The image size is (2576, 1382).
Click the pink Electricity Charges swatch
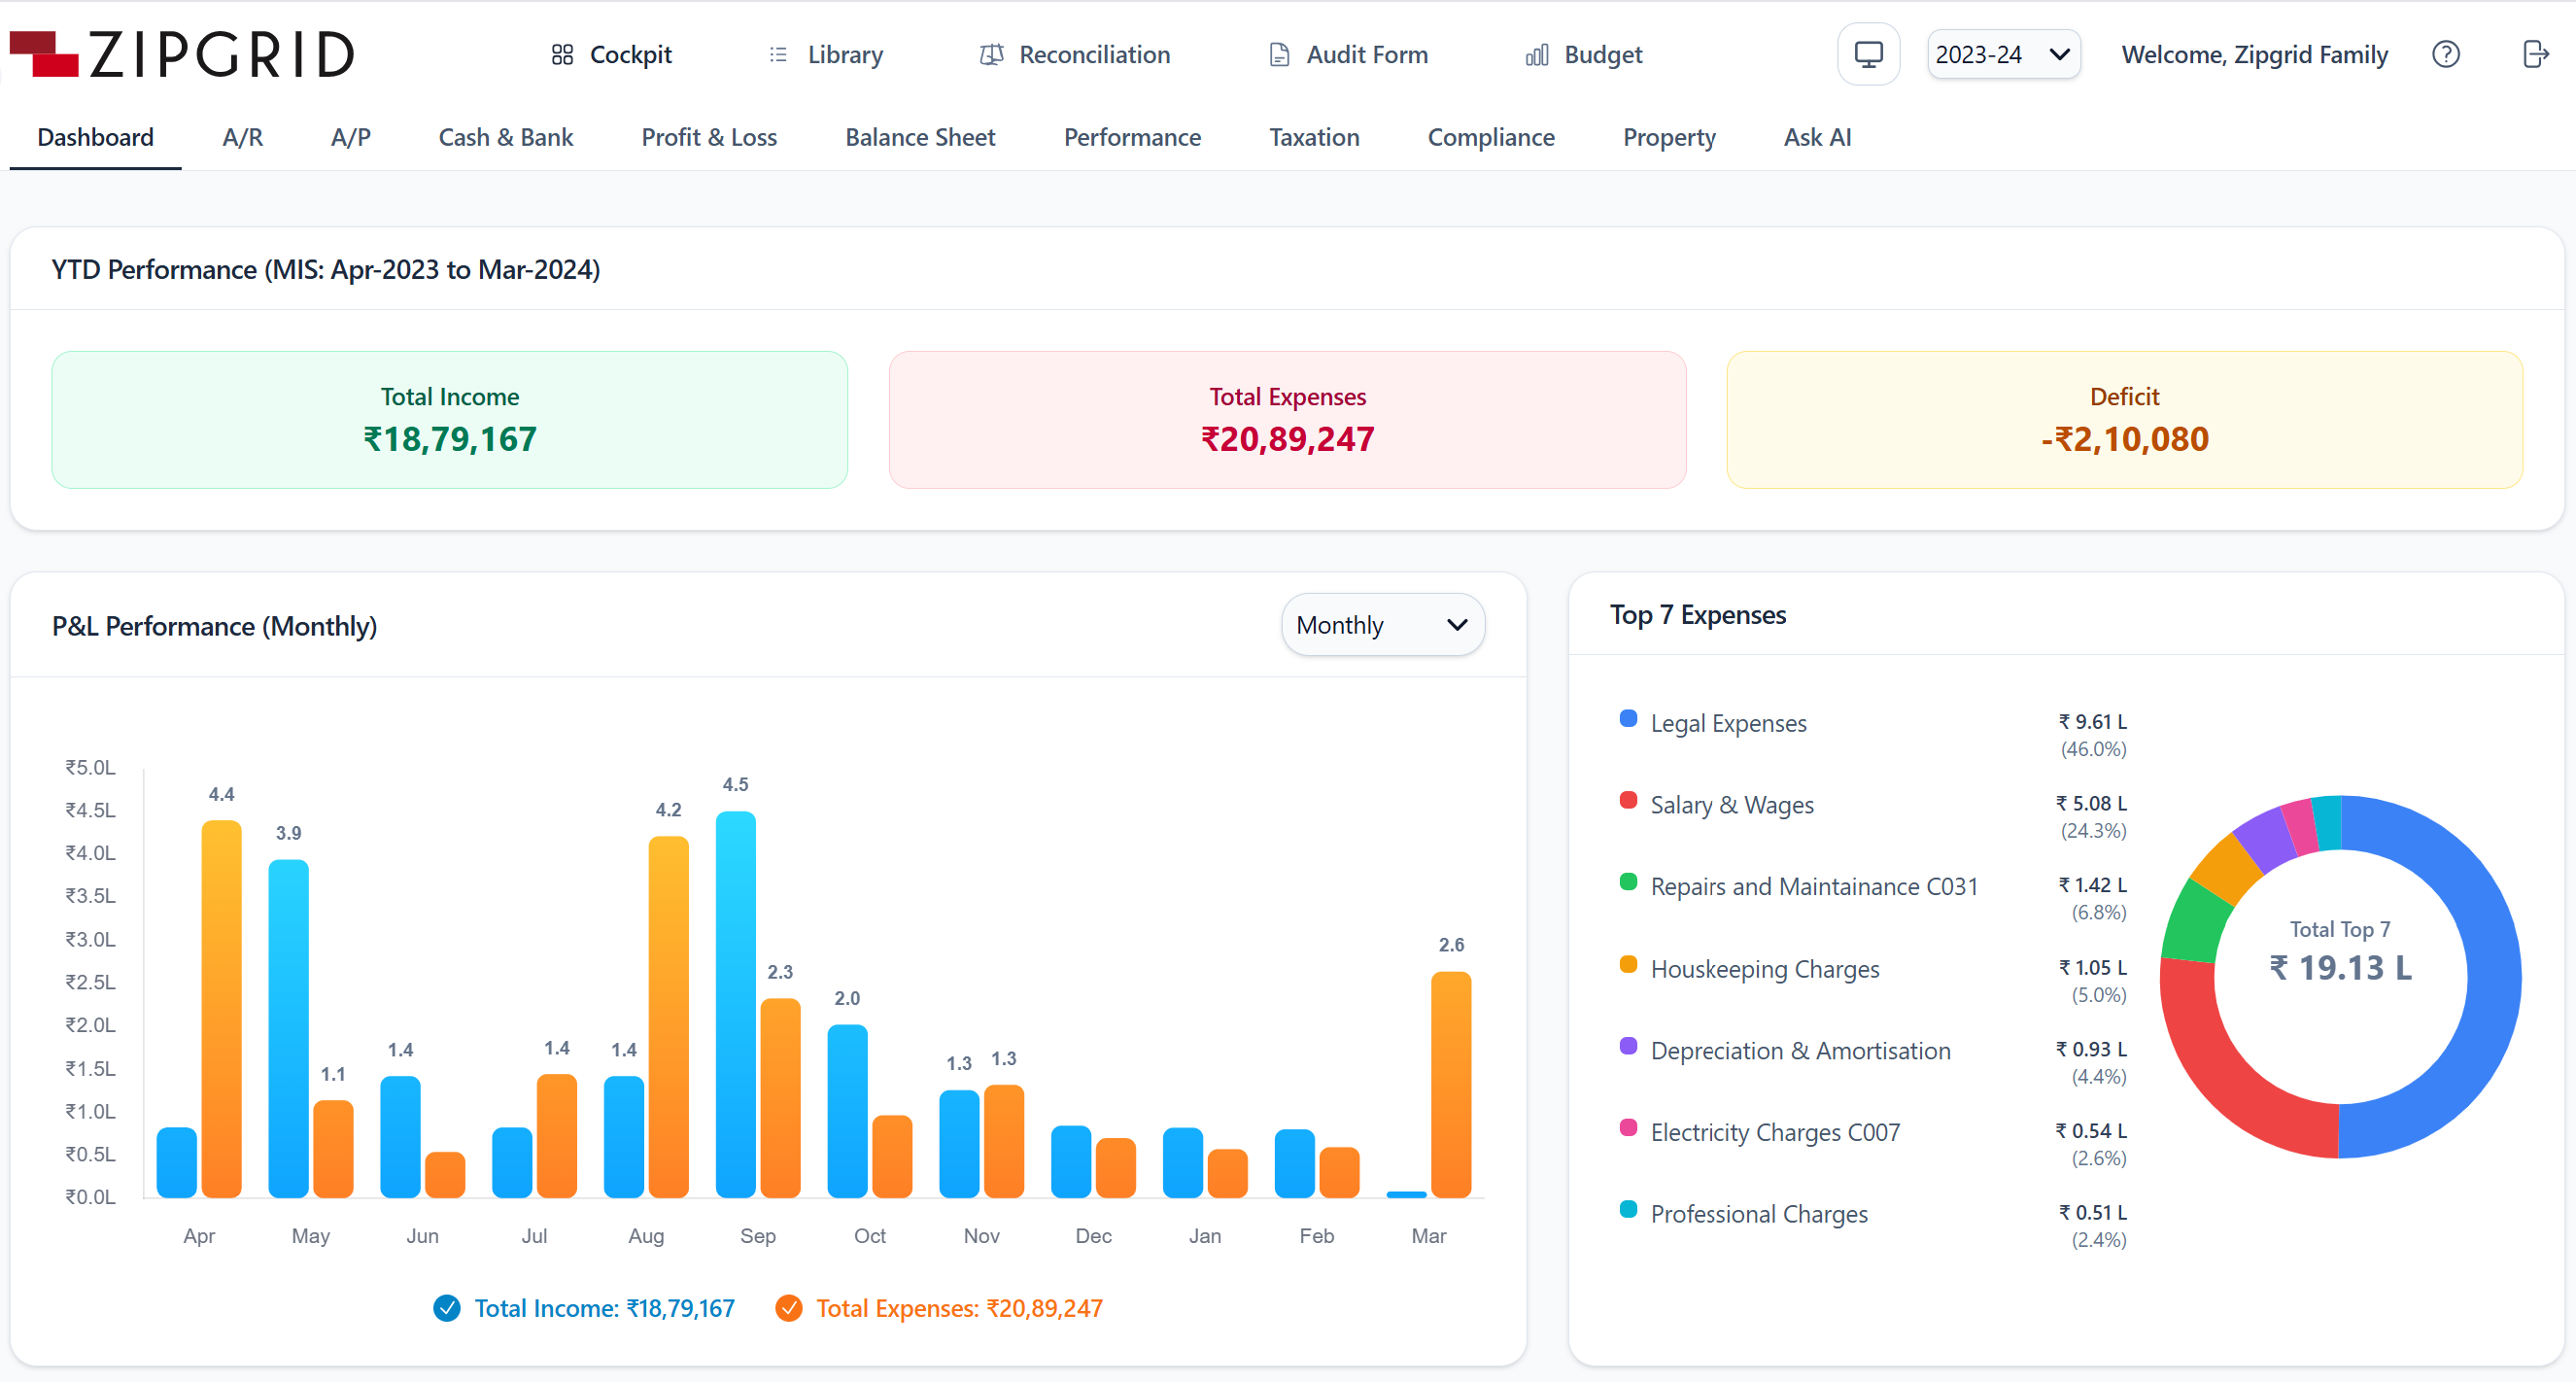[1627, 1128]
